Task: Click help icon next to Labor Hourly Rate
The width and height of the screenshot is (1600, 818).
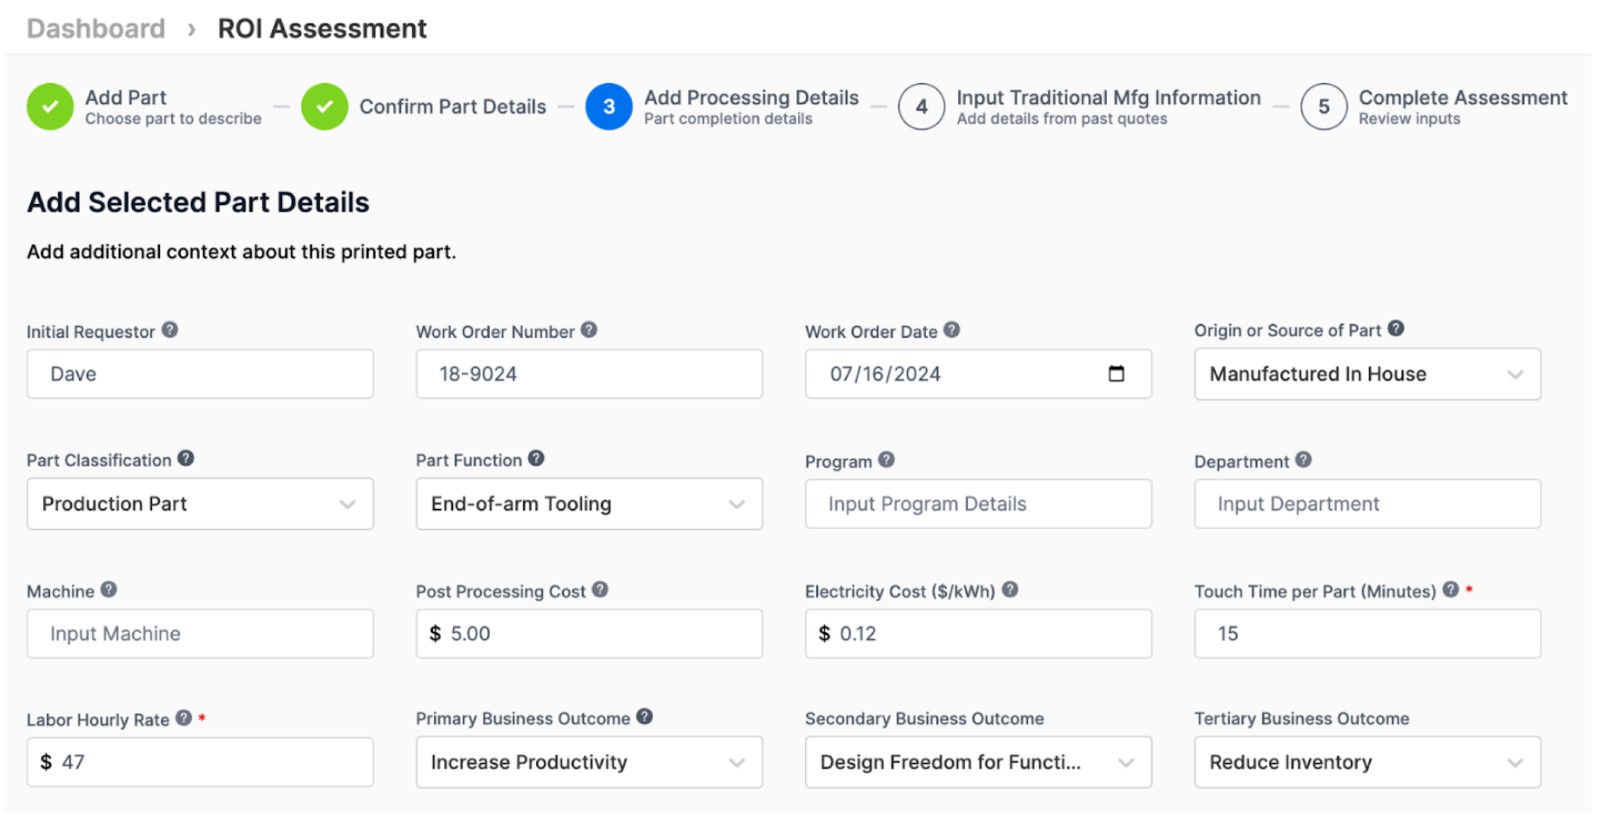Action: [184, 718]
